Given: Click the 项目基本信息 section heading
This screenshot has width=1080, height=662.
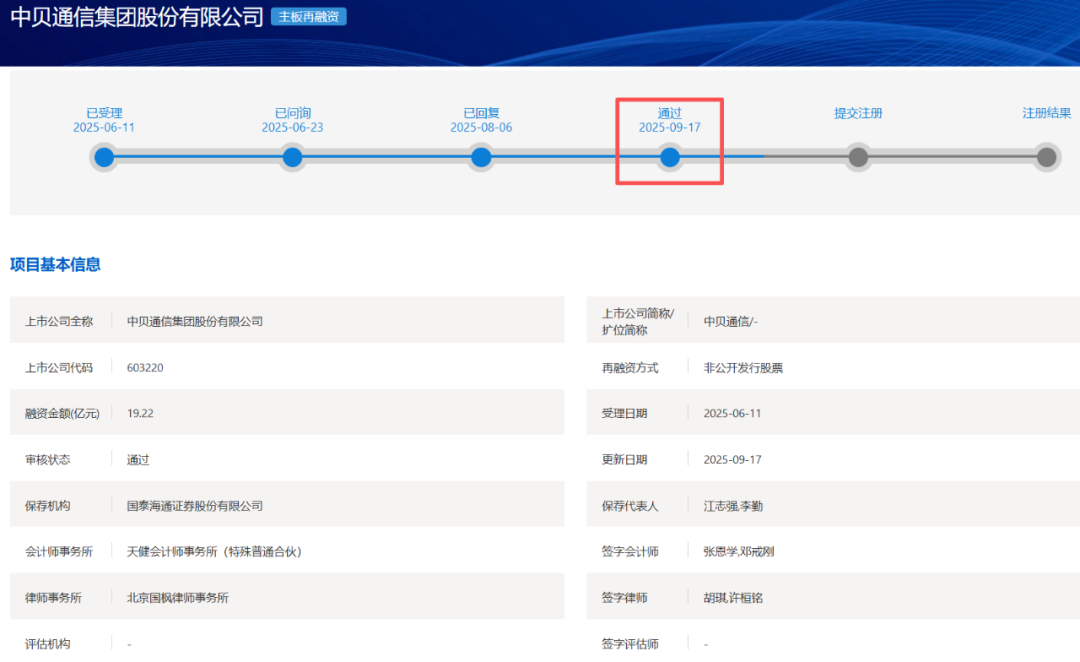Looking at the screenshot, I should [55, 265].
